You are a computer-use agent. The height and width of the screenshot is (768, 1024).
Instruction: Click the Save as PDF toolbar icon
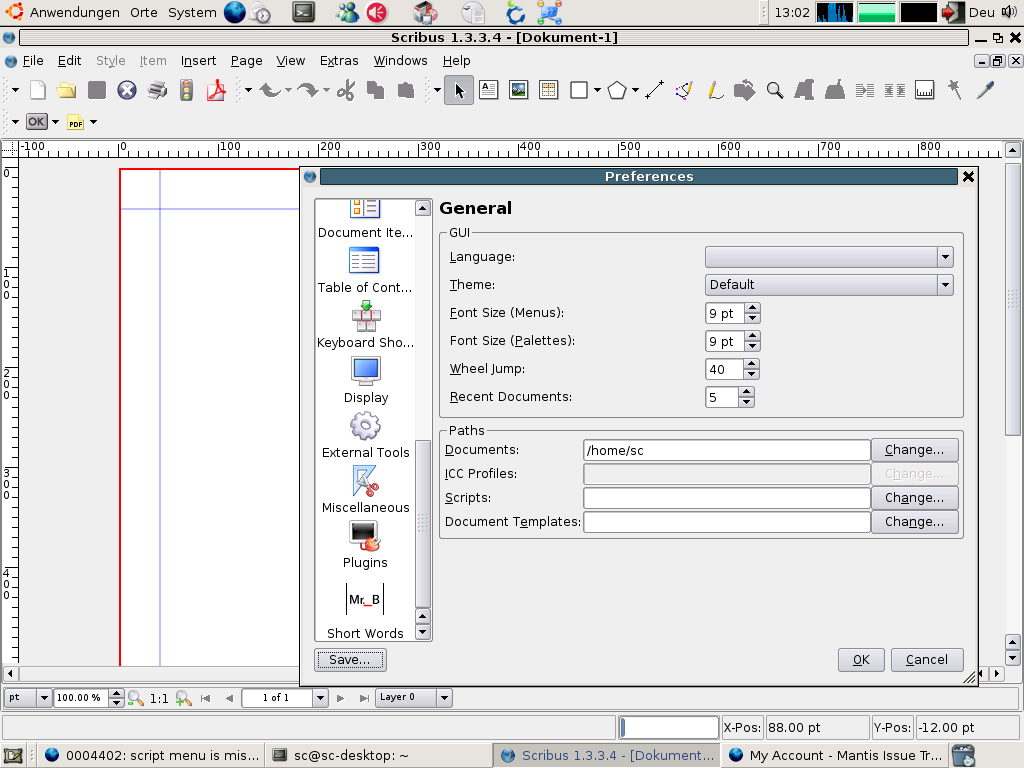(x=216, y=91)
